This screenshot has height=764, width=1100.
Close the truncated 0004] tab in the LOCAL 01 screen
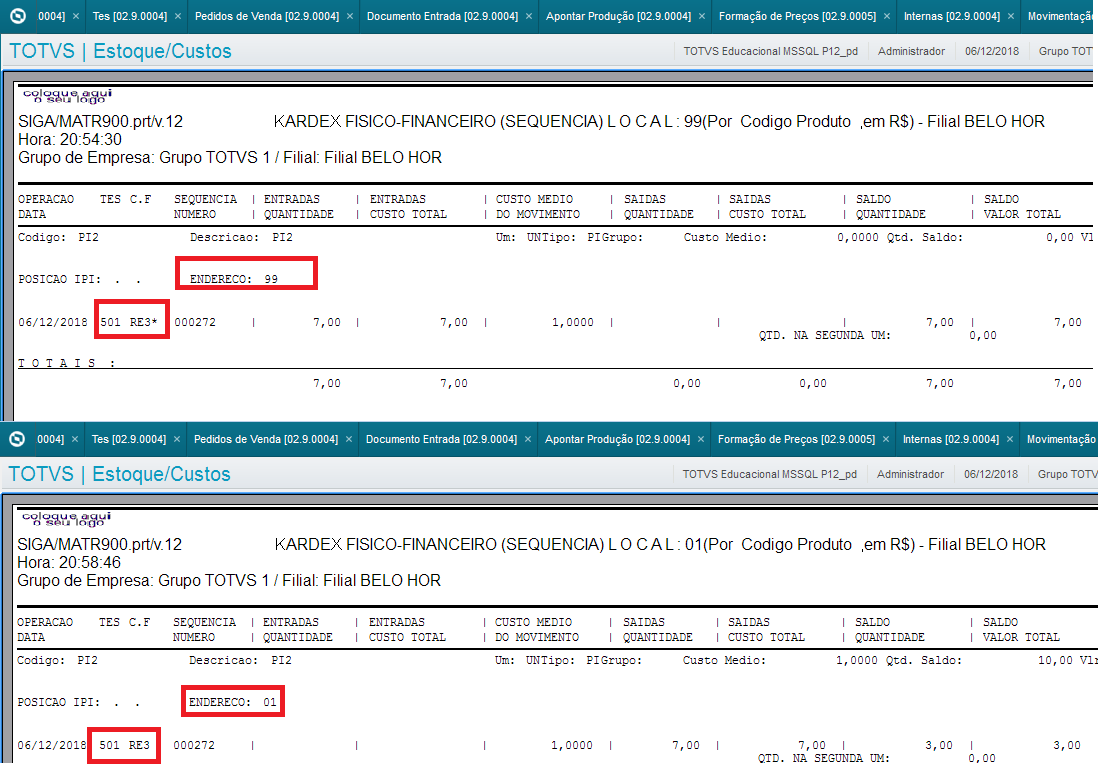point(74,439)
